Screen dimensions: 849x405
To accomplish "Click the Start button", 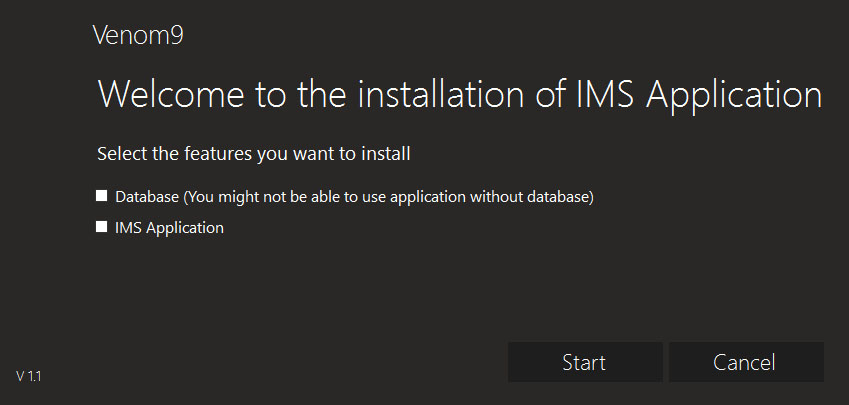I will (x=585, y=362).
